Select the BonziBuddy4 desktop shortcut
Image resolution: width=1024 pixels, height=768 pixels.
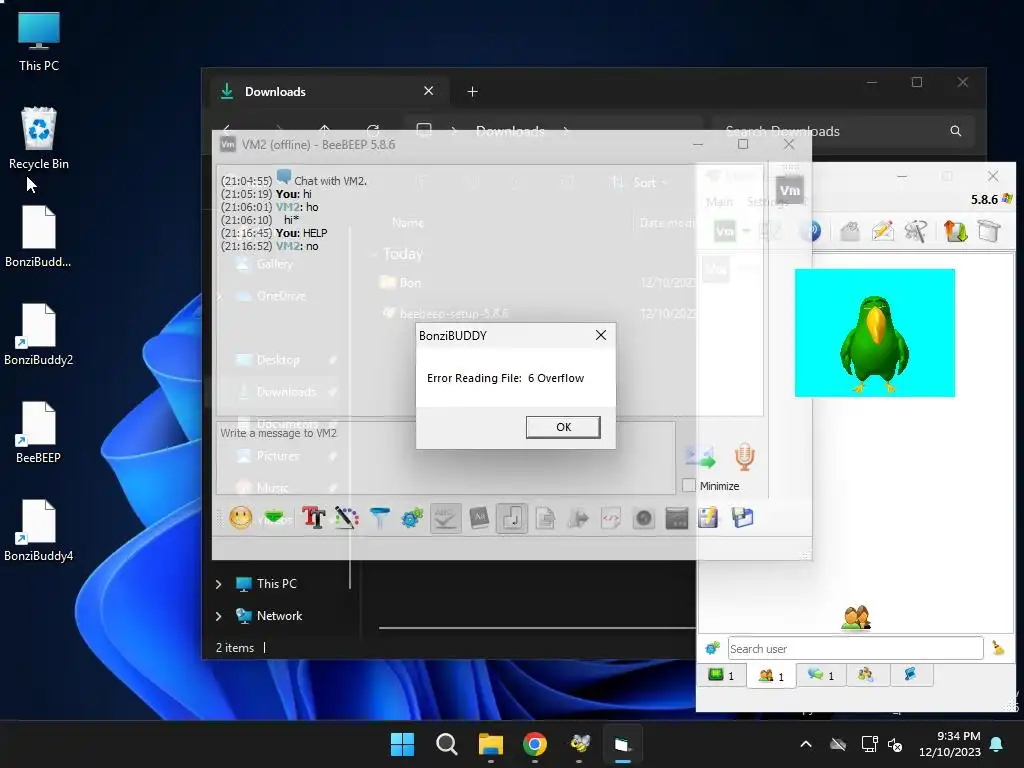[39, 530]
